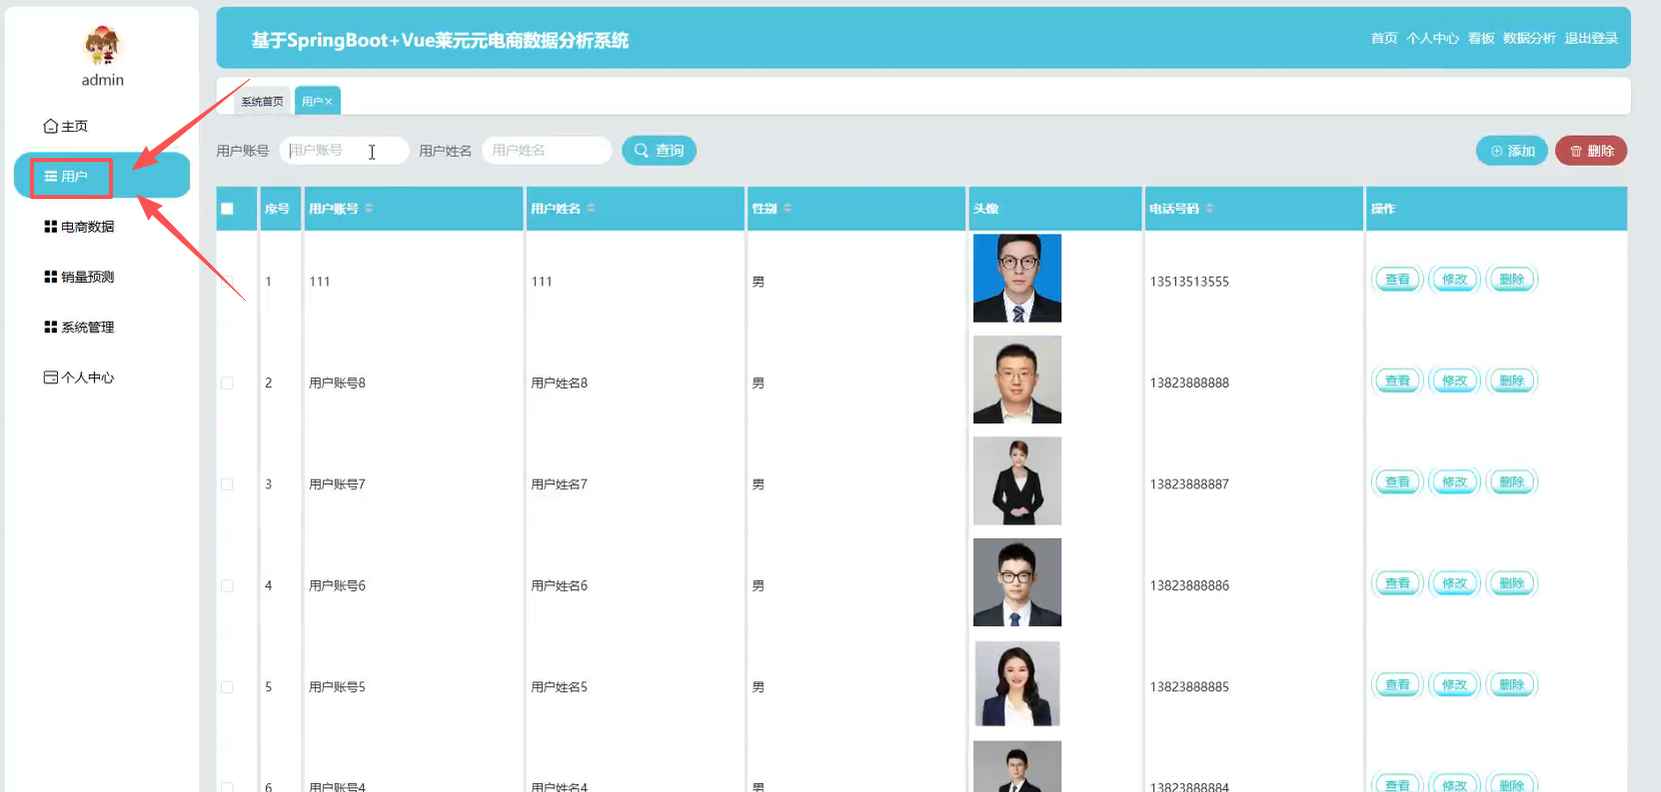View details of 用户账号5

[x=1397, y=685]
